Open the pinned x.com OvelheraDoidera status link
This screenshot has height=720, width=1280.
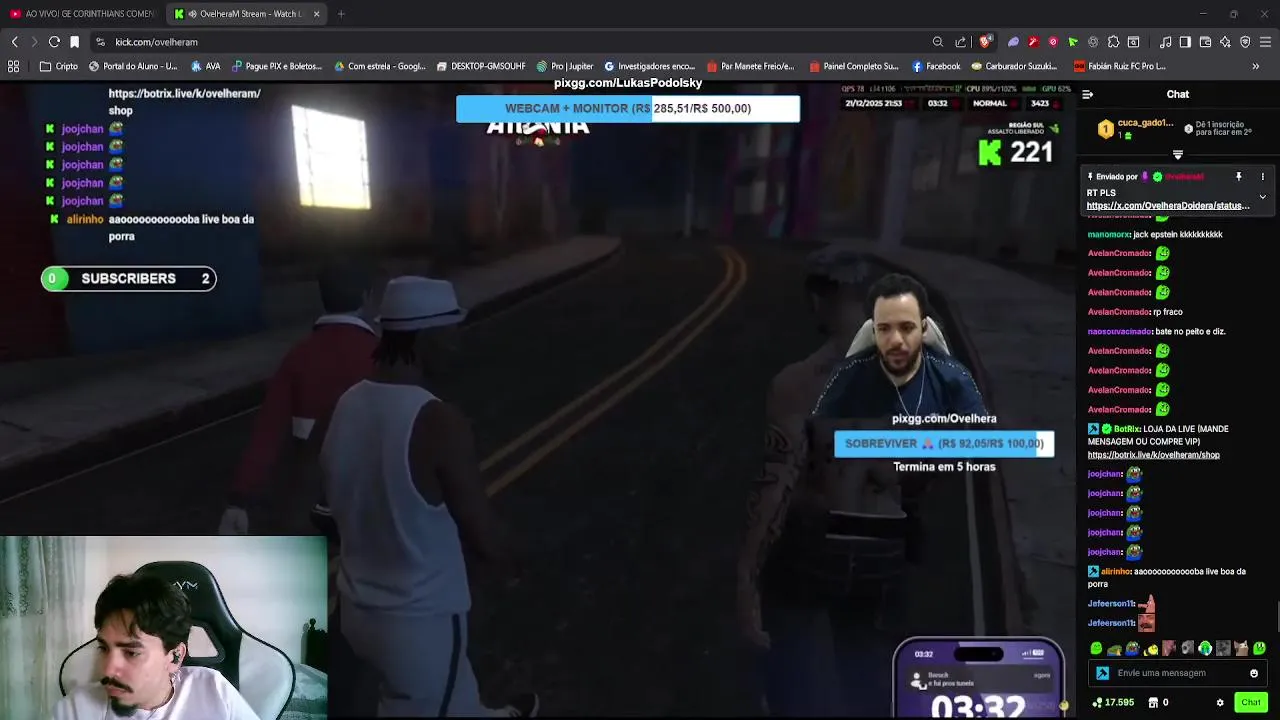click(x=1168, y=206)
